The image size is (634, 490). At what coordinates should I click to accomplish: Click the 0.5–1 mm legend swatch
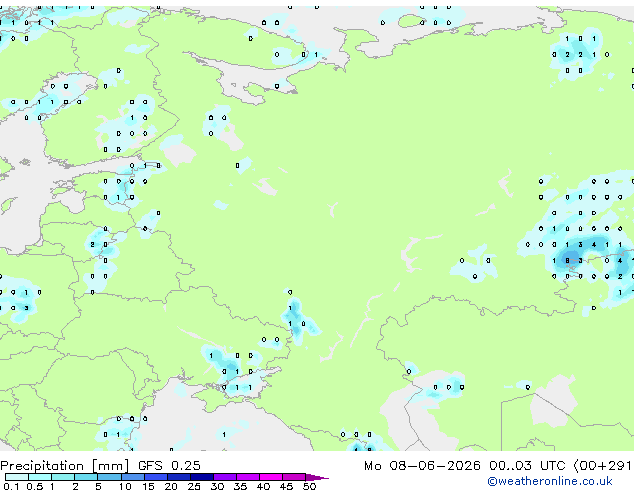coord(40,477)
